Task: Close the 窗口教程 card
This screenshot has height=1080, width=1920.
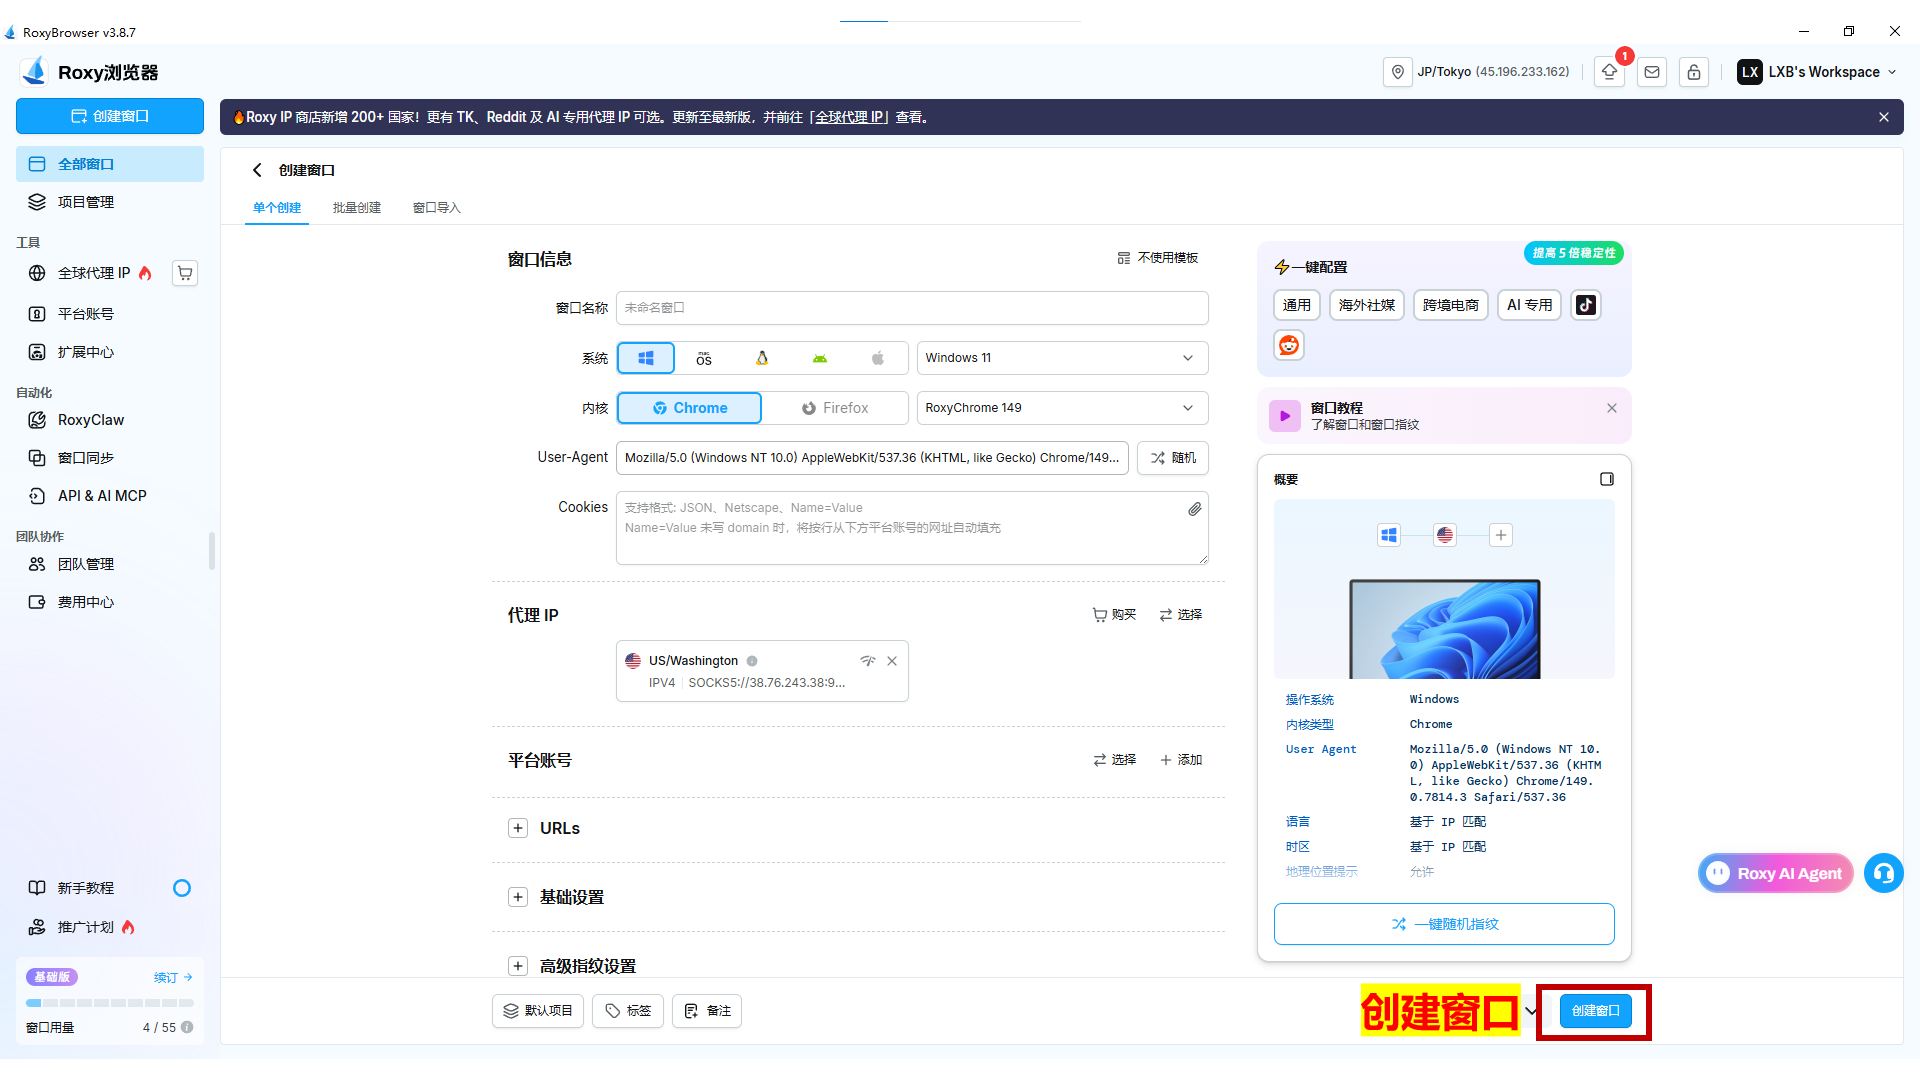Action: pos(1612,408)
